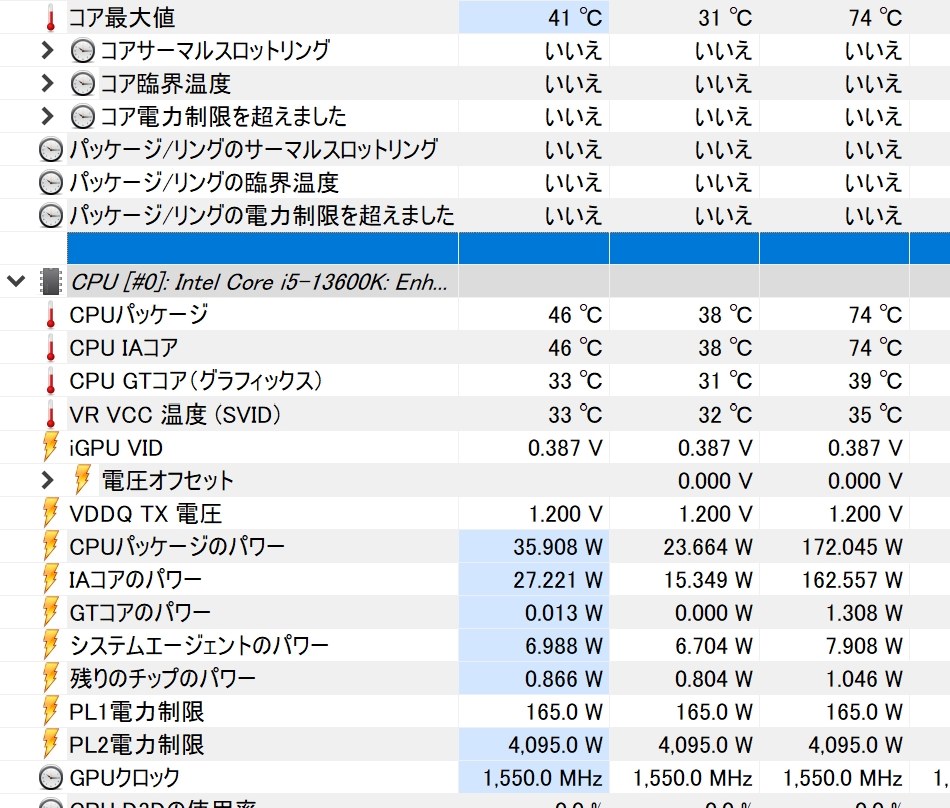Click the lightning icon for PL1電力制限
Image resolution: width=950 pixels, height=808 pixels.
(51, 711)
